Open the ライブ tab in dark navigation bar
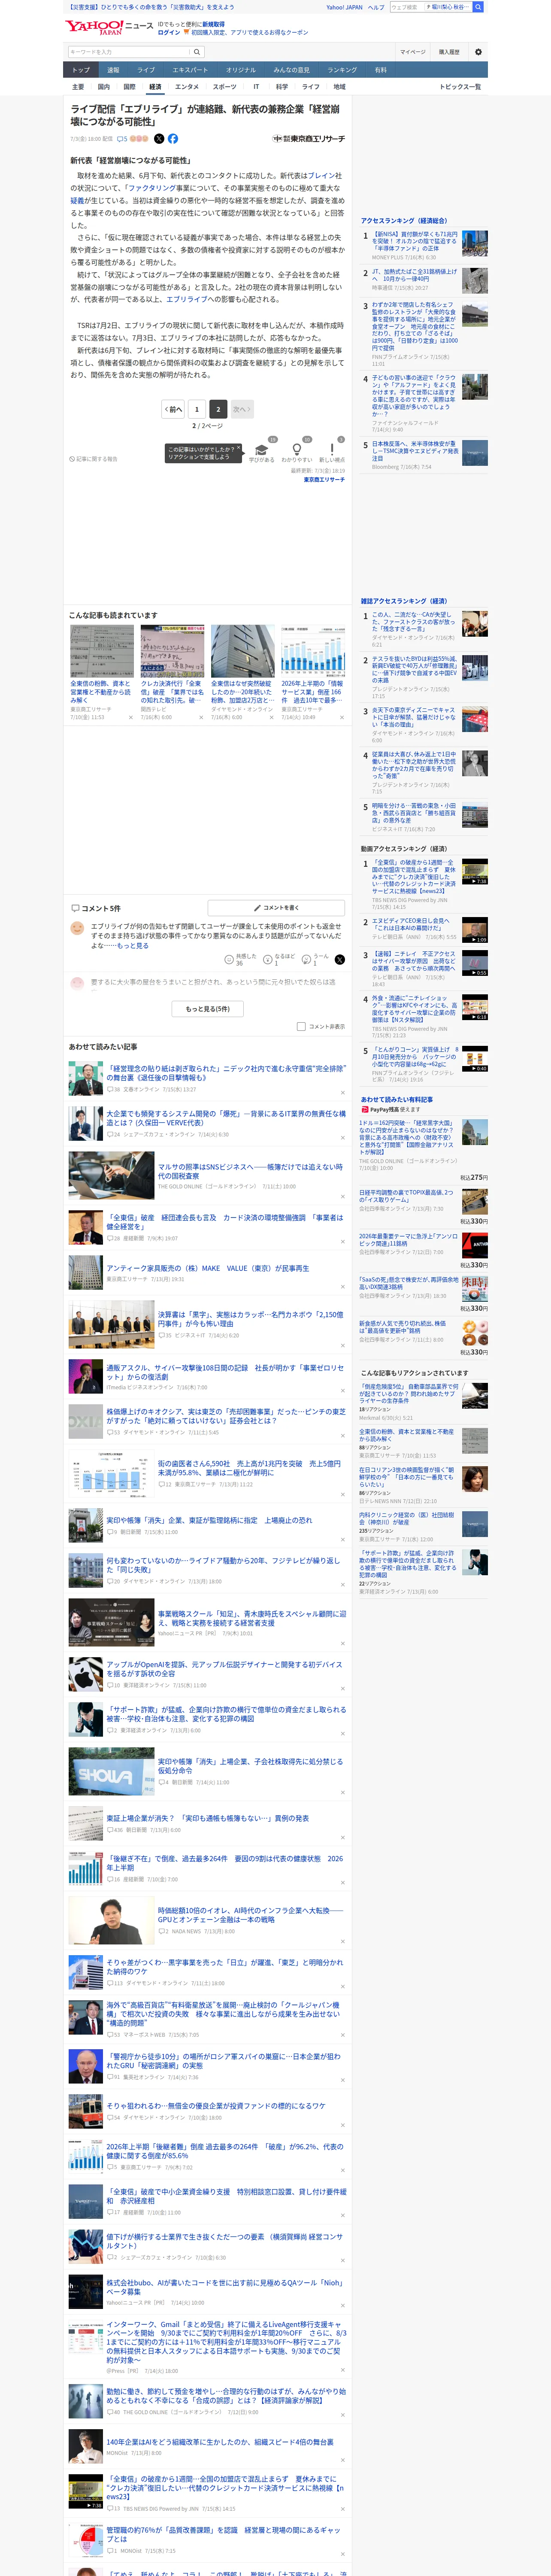The width and height of the screenshot is (551, 2576). pyautogui.click(x=146, y=70)
